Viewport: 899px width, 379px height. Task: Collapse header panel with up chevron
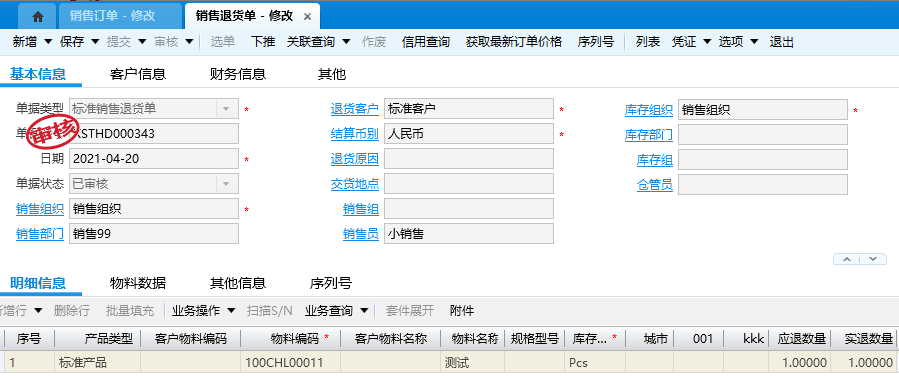click(x=847, y=259)
